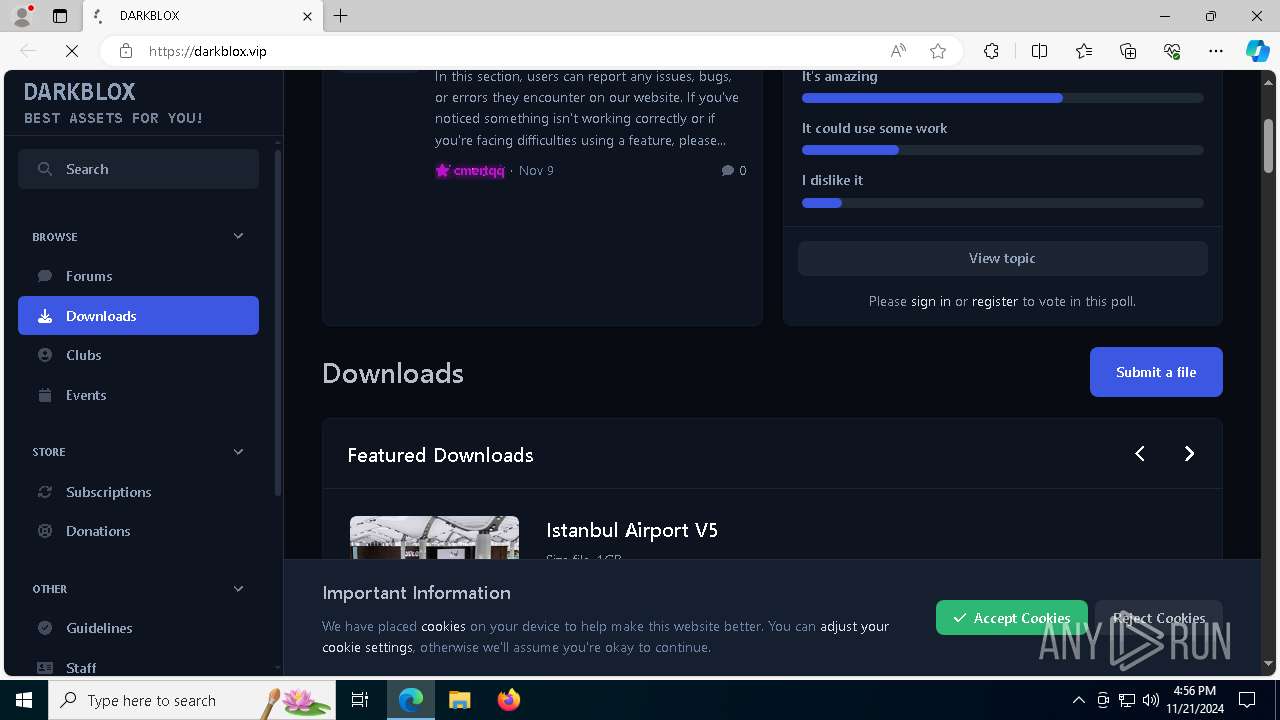Viewport: 1280px width, 720px height.
Task: Close the DARKBLOX tab
Action: [307, 16]
